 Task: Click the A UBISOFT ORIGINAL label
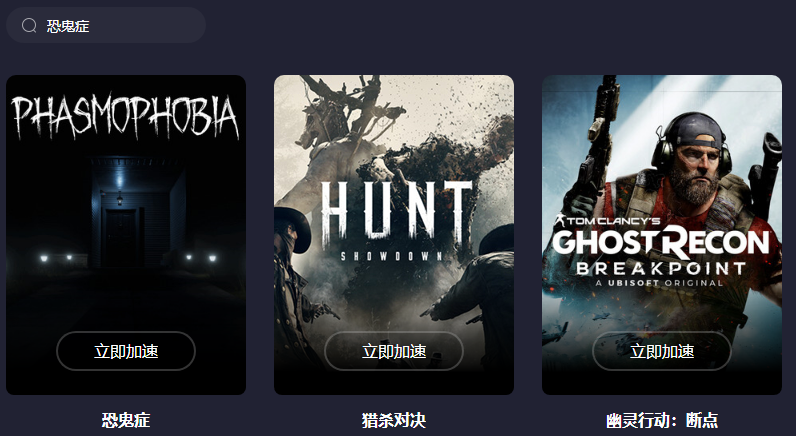click(x=659, y=283)
